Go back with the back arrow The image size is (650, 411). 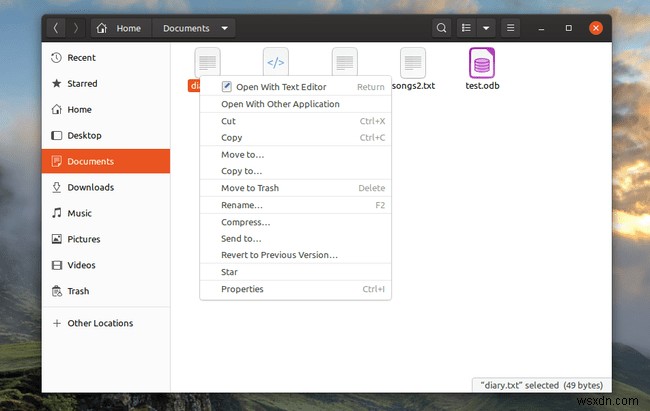[56, 28]
